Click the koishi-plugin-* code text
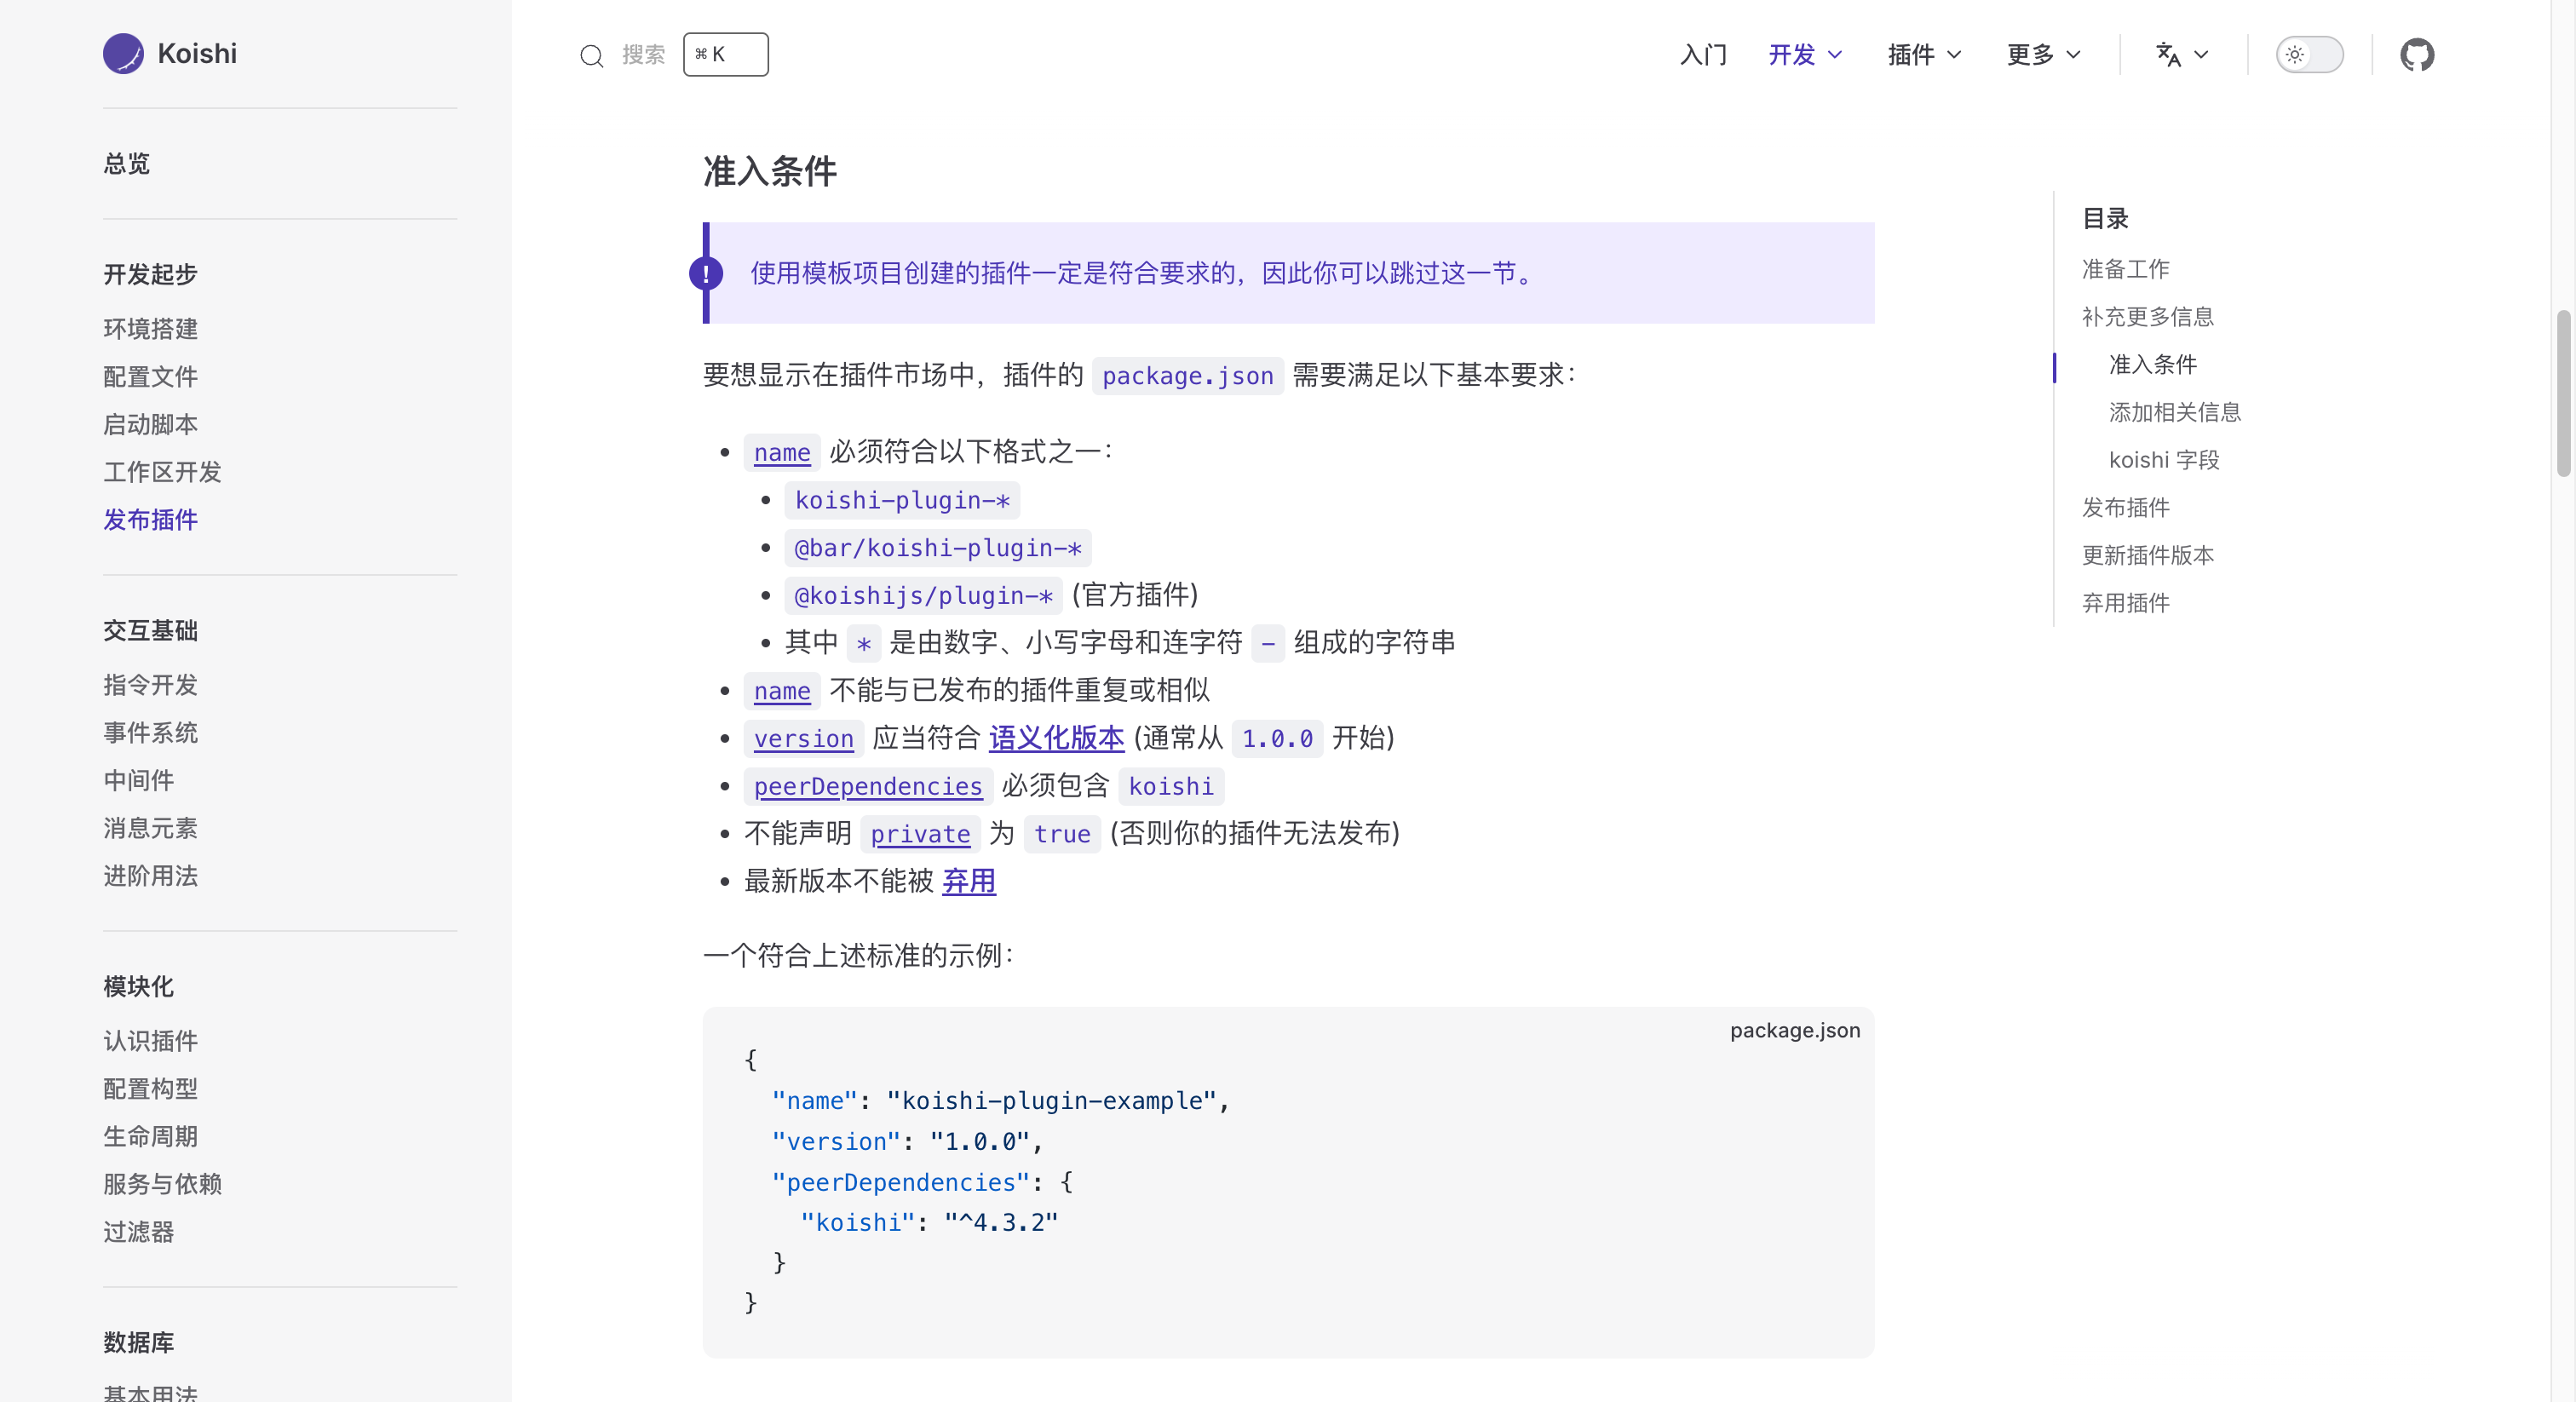 tap(902, 500)
